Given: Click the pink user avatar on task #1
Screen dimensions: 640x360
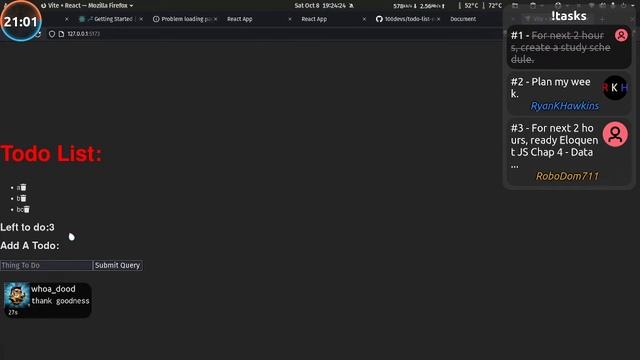Looking at the screenshot, I should 621,36.
